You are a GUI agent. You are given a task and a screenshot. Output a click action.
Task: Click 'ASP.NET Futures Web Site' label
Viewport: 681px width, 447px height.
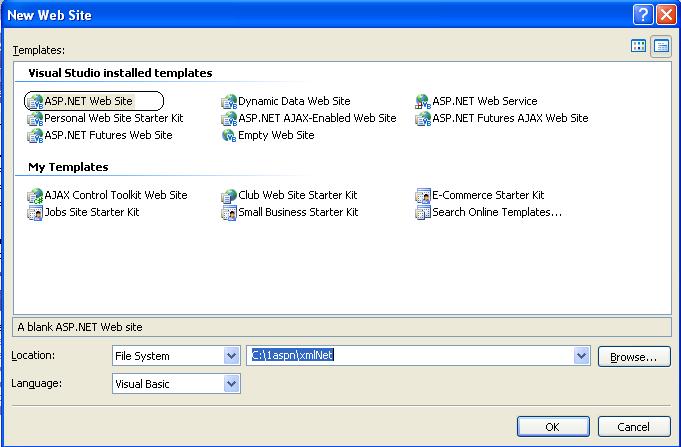108,135
